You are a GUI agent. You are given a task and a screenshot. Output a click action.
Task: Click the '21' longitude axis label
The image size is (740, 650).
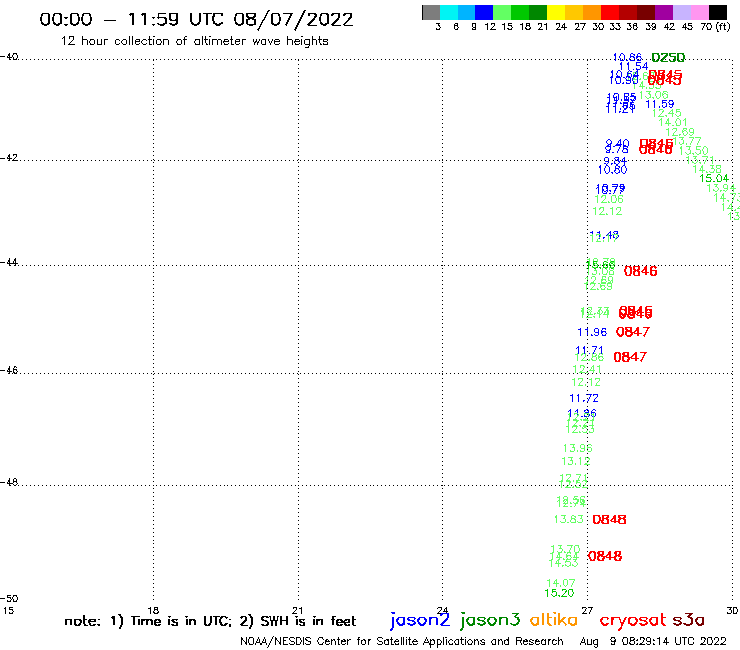[297, 610]
